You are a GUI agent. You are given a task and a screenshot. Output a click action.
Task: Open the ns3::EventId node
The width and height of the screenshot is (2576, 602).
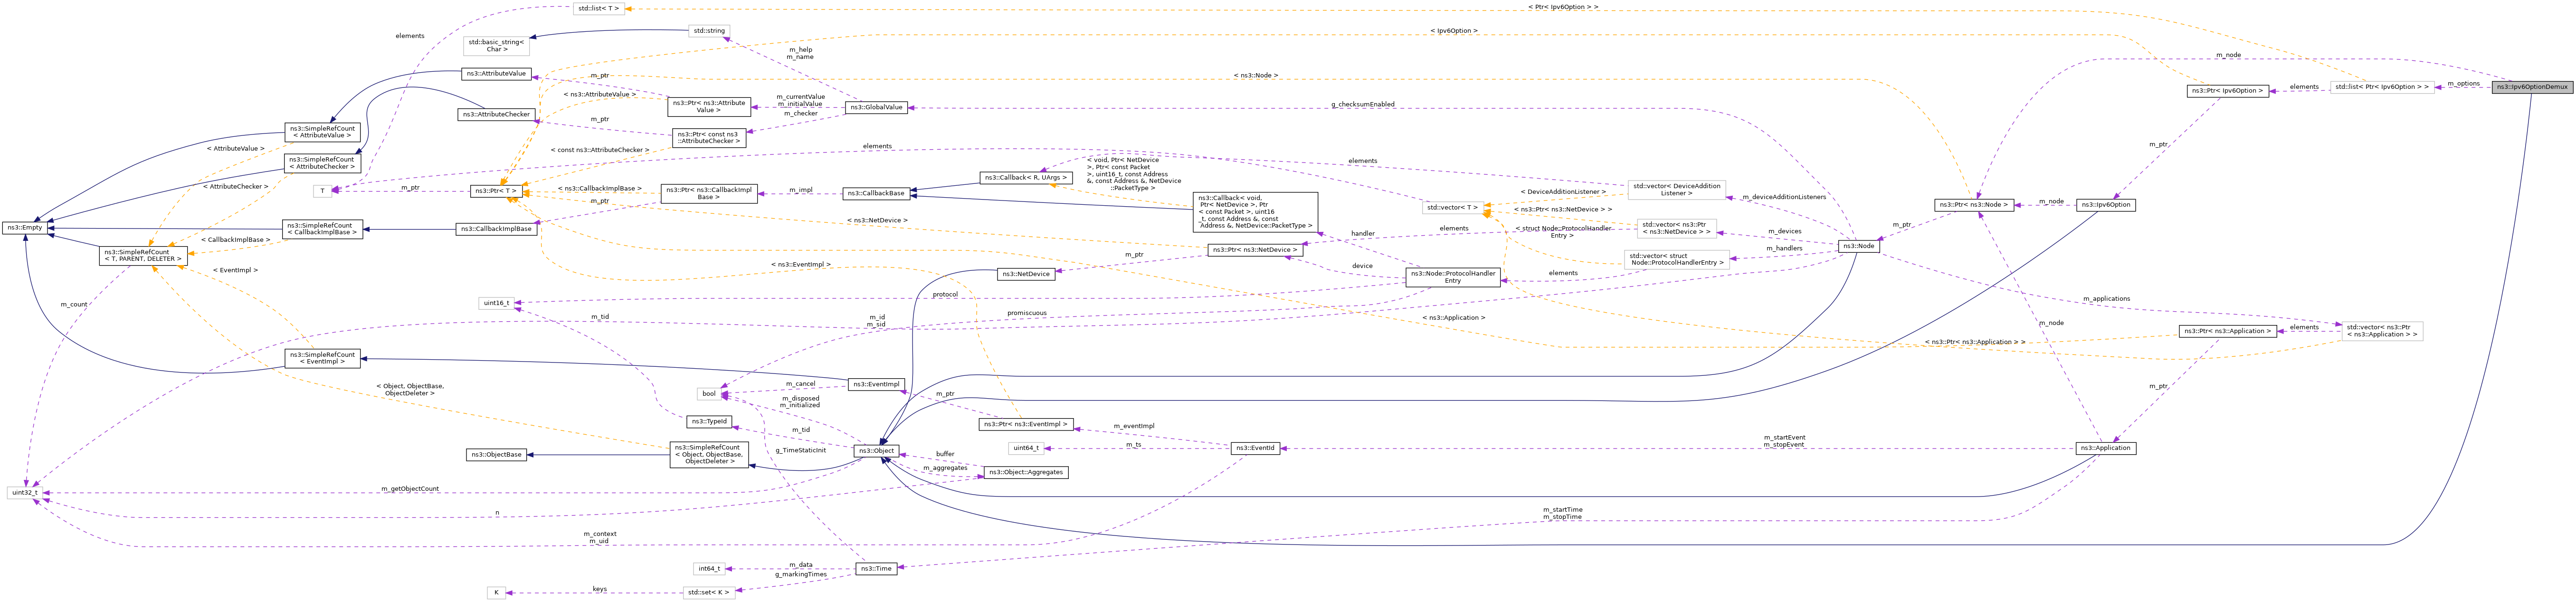tap(1254, 448)
